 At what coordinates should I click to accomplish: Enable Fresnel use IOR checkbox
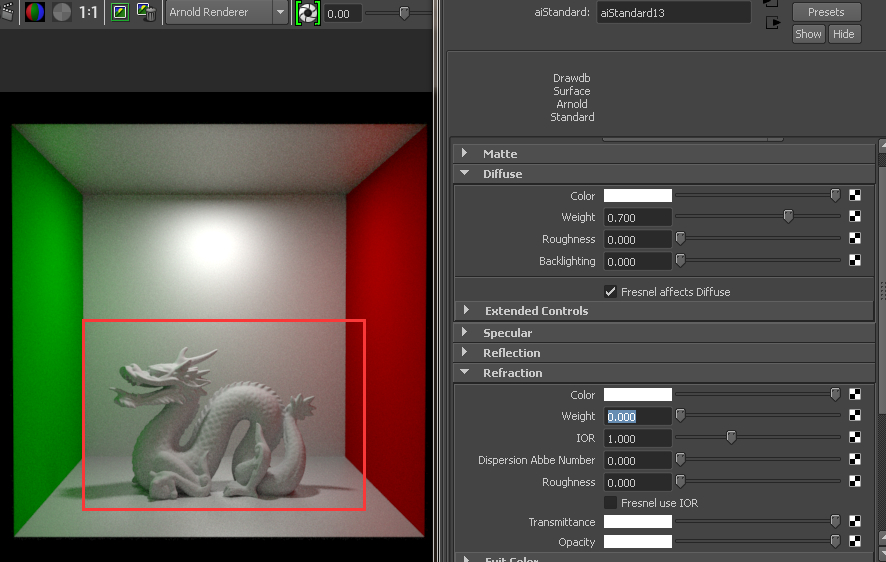(610, 503)
